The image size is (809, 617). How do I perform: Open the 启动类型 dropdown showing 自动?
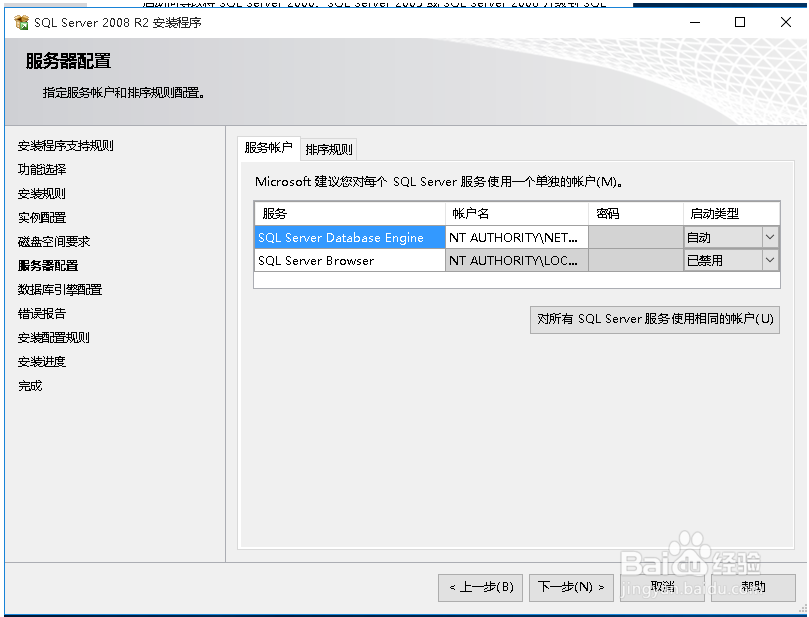(769, 237)
